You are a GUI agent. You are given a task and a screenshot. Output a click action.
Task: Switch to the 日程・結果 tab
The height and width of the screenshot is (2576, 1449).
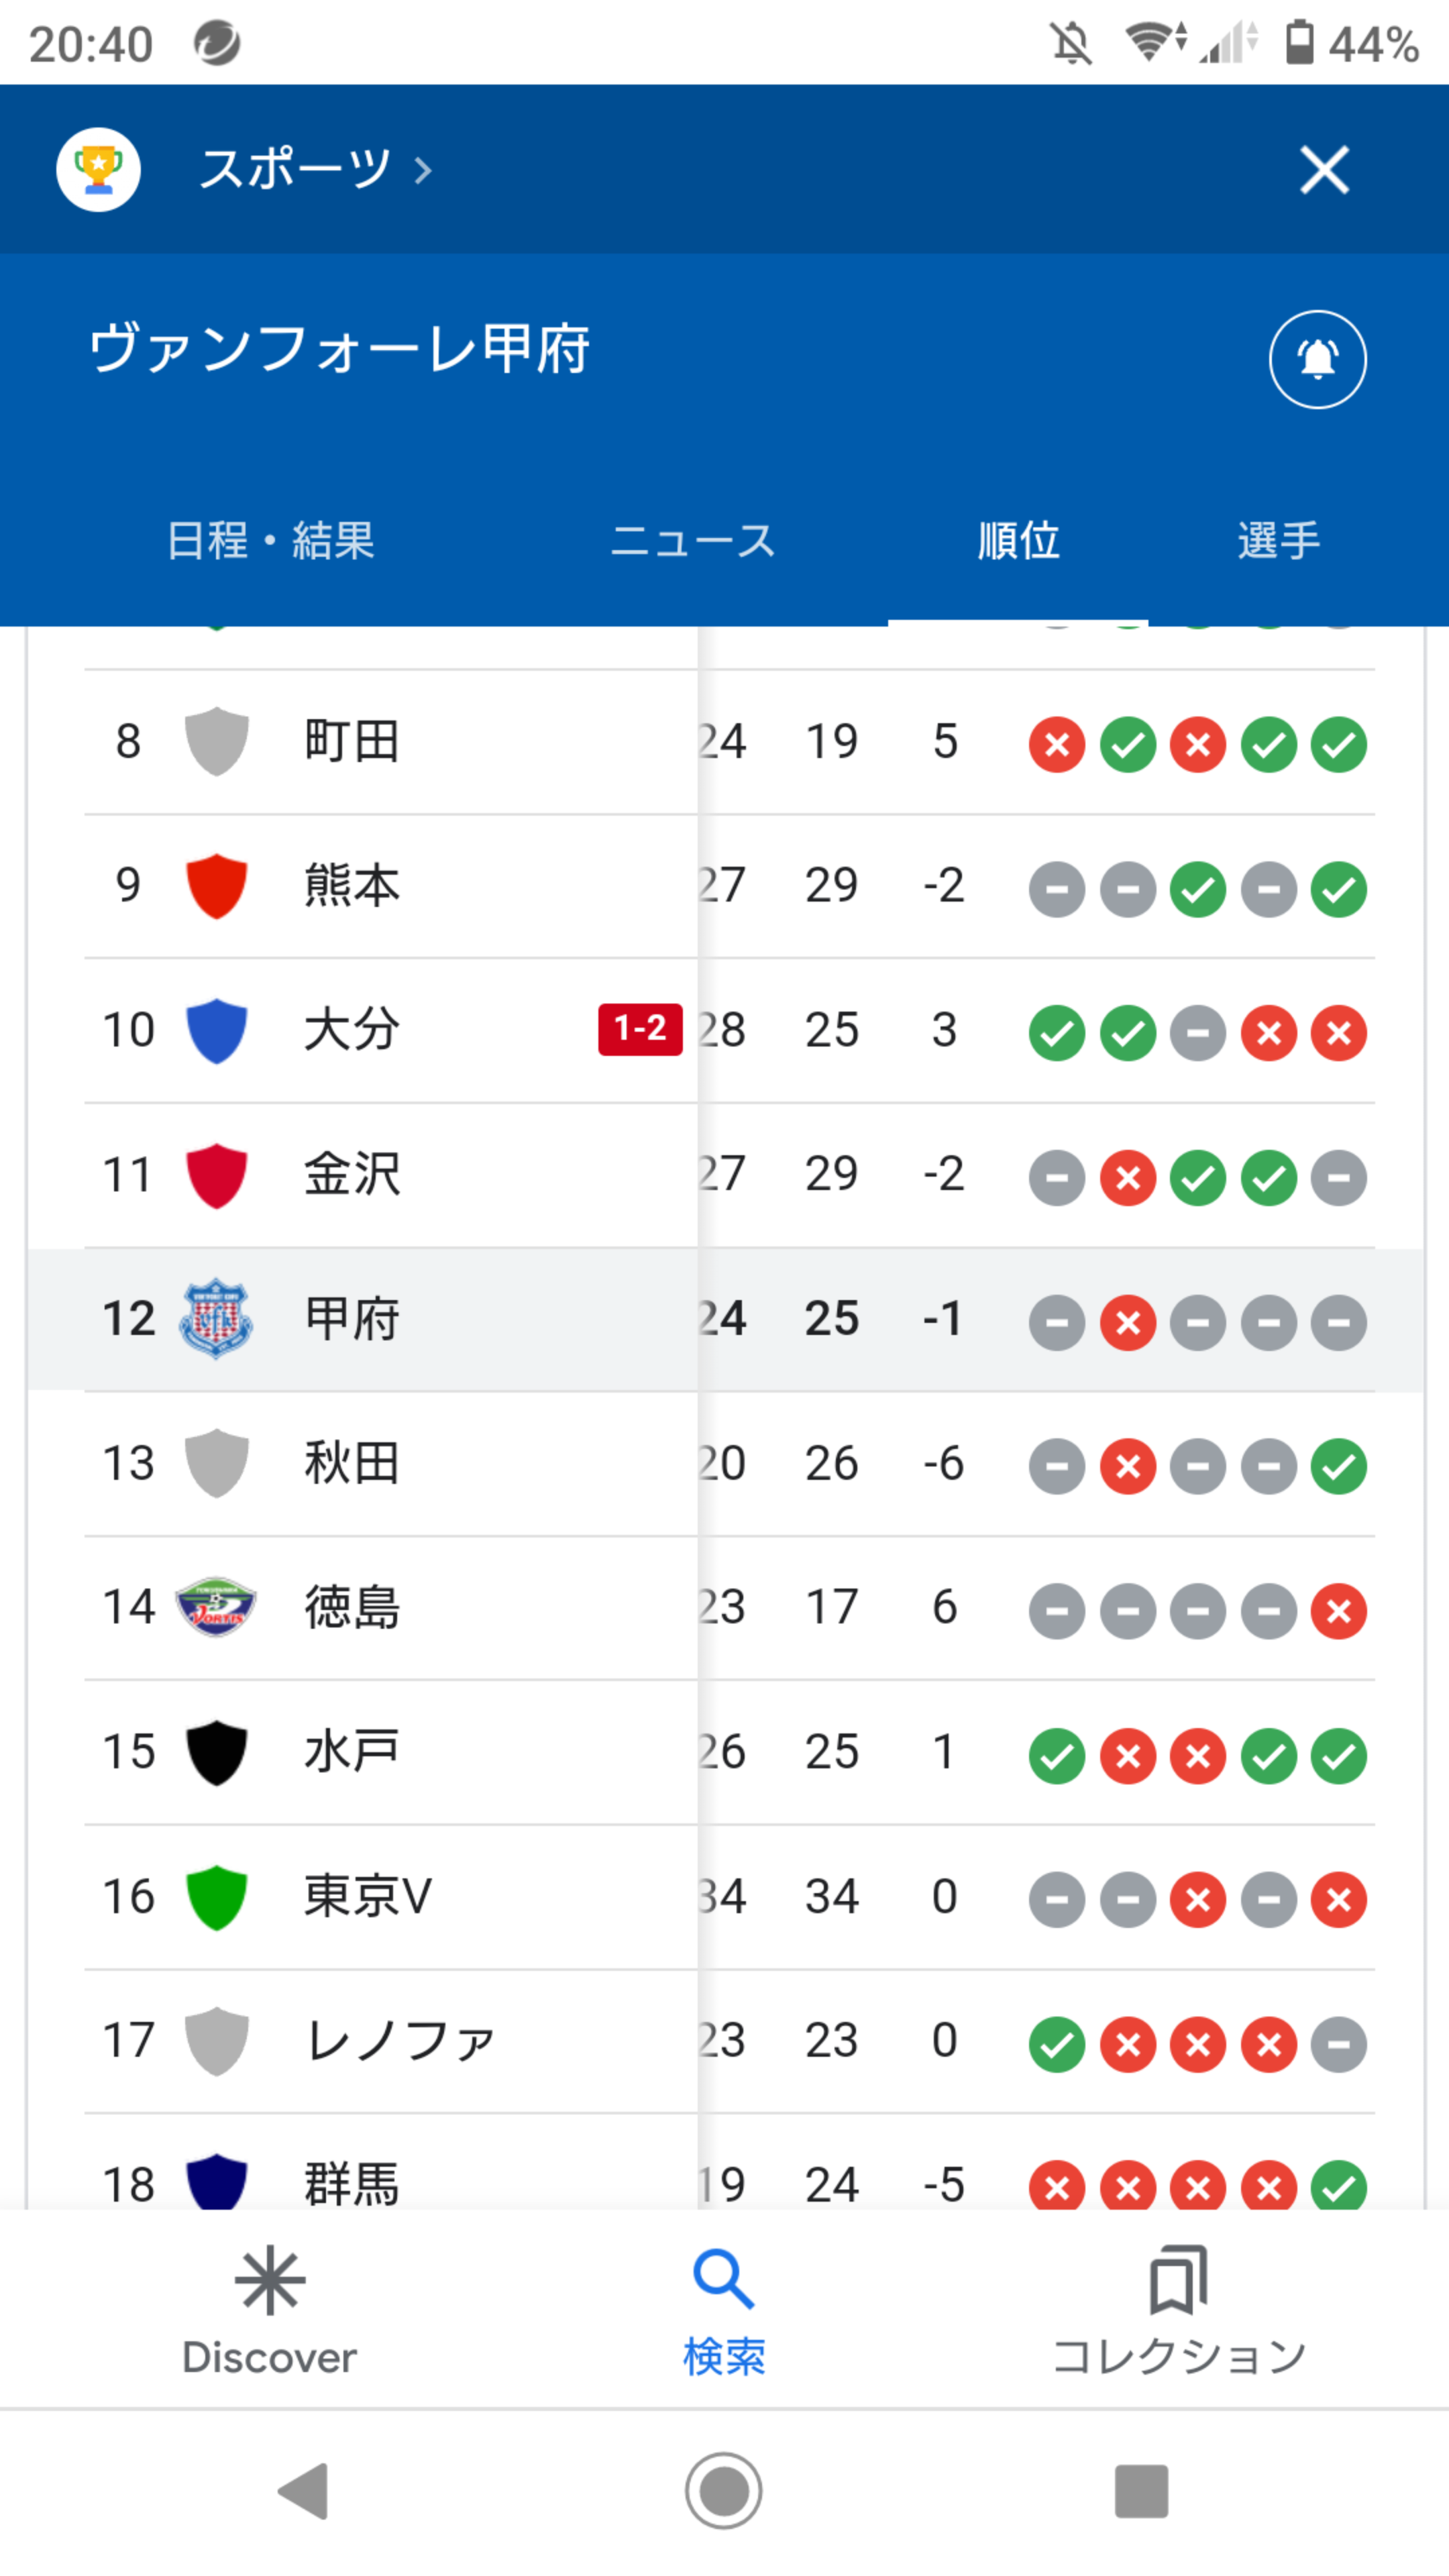270,540
